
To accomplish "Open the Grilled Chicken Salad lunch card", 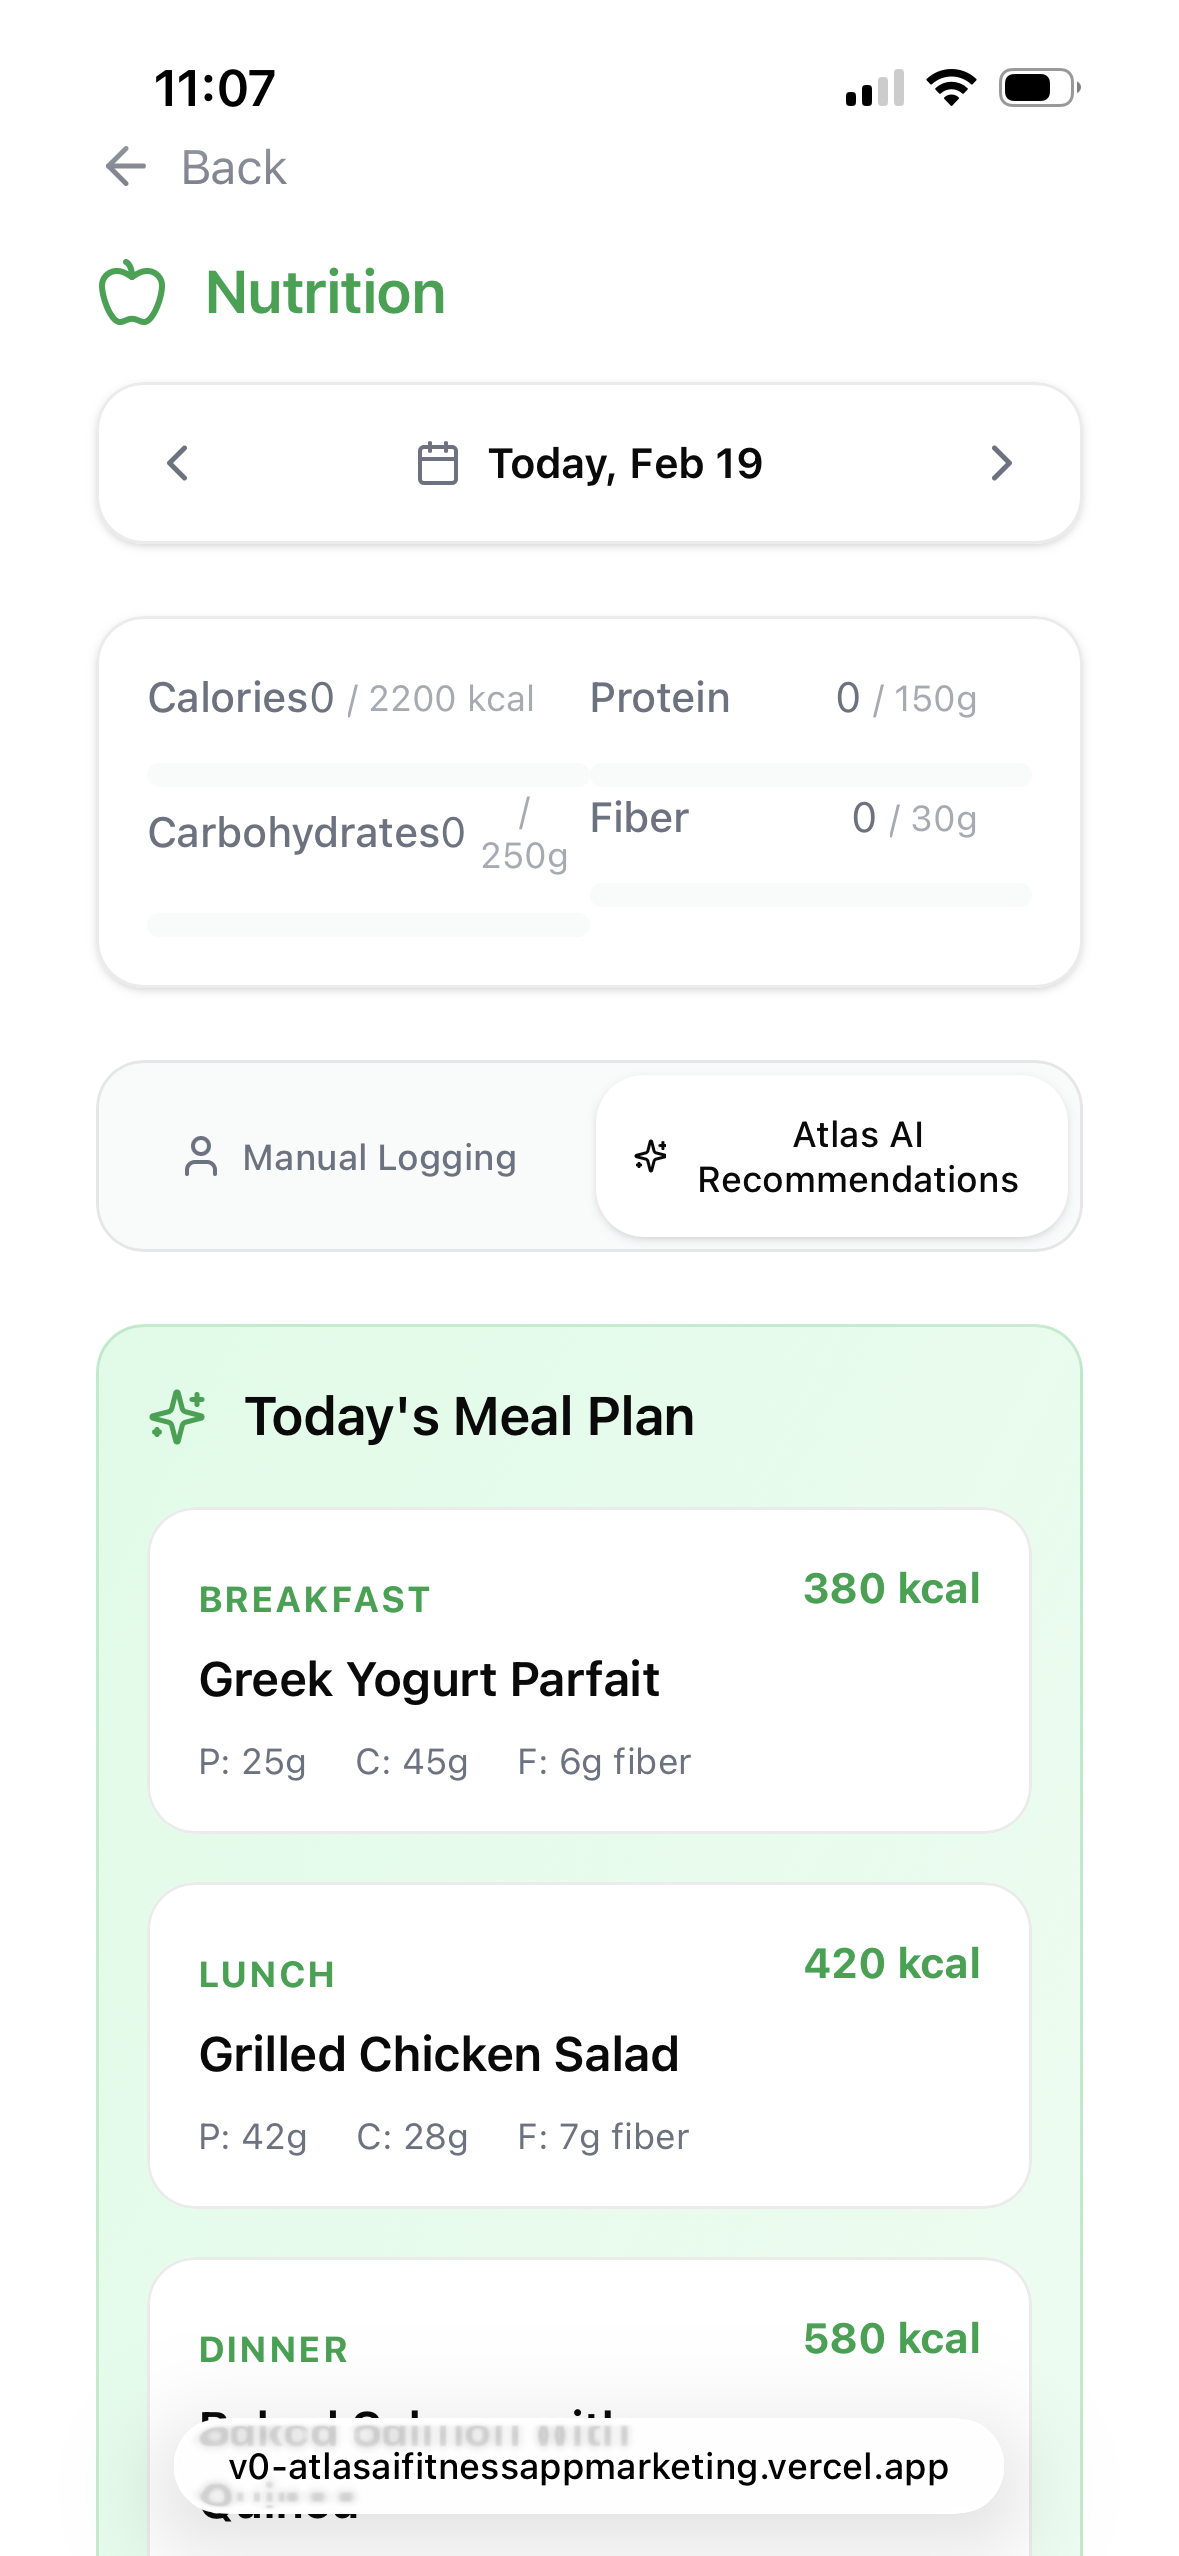I will (x=589, y=2045).
